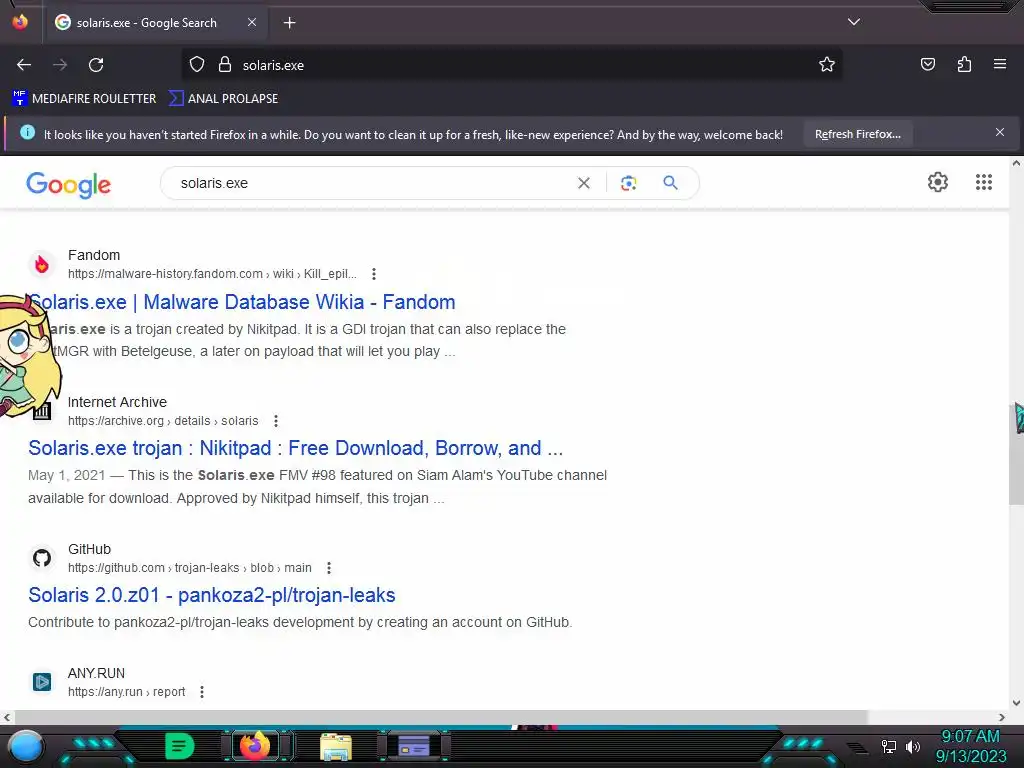Open the green notes app on taskbar
This screenshot has width=1024, height=768.
point(179,746)
